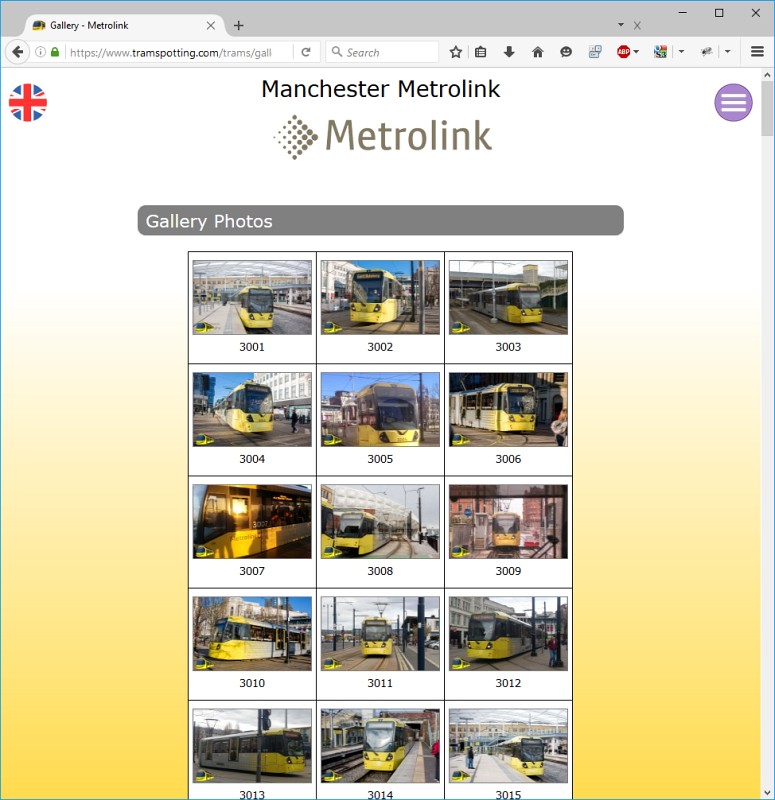Click the scrollbar down arrow
This screenshot has width=775, height=800.
[767, 793]
